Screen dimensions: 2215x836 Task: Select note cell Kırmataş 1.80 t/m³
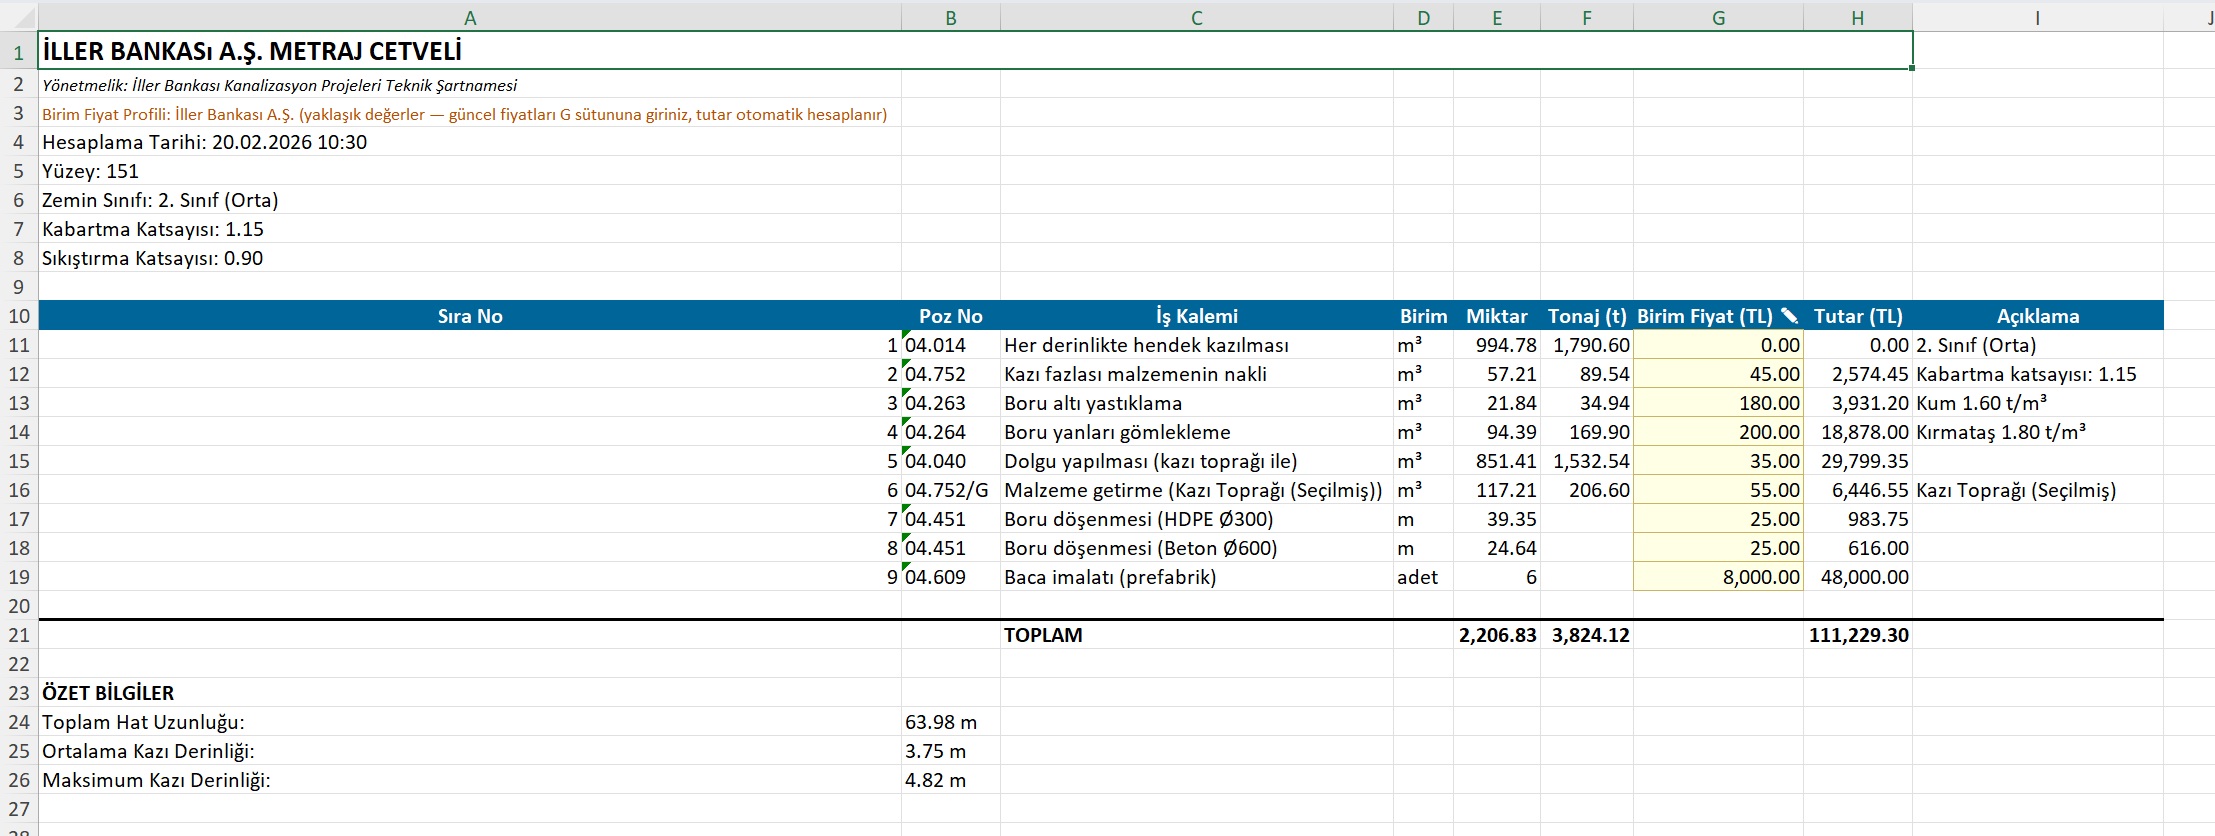pyautogui.click(x=2037, y=432)
